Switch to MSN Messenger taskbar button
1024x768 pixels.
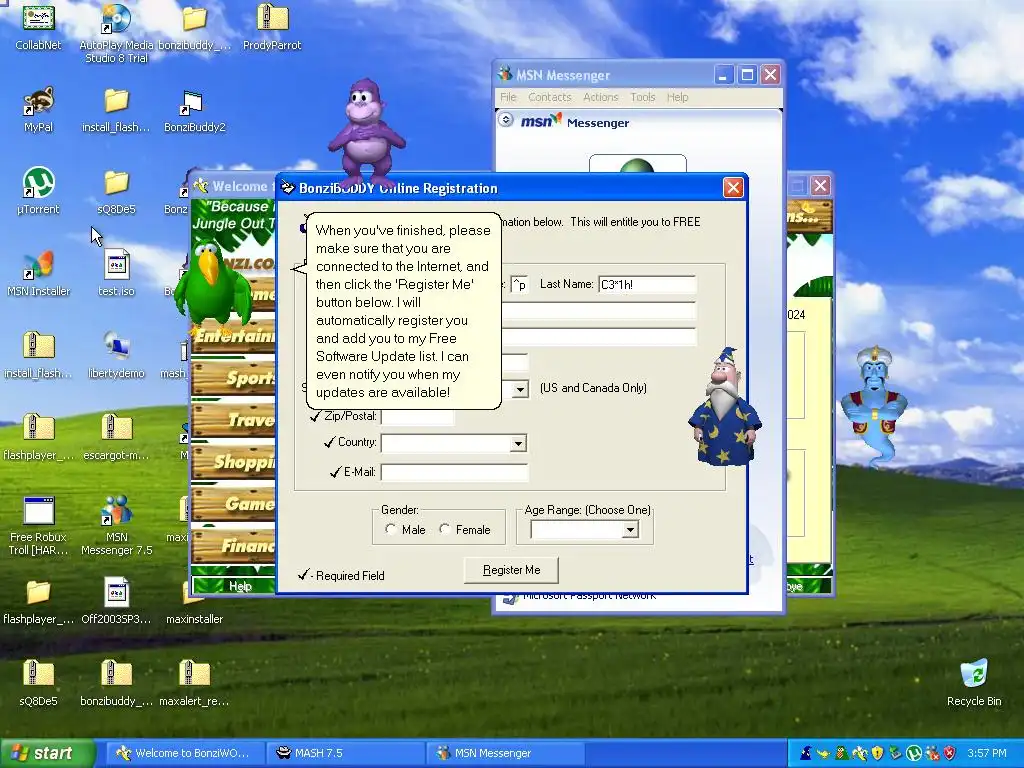pos(505,753)
